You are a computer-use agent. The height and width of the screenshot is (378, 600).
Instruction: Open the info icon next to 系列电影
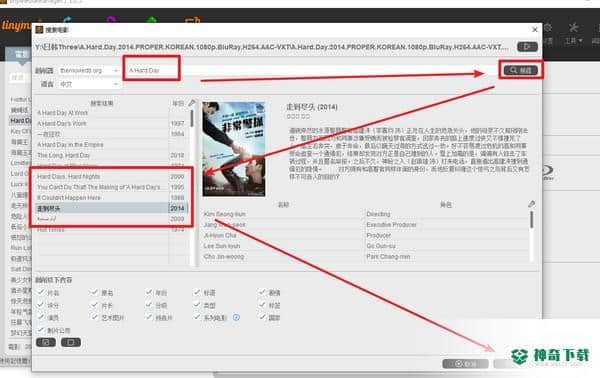236,317
